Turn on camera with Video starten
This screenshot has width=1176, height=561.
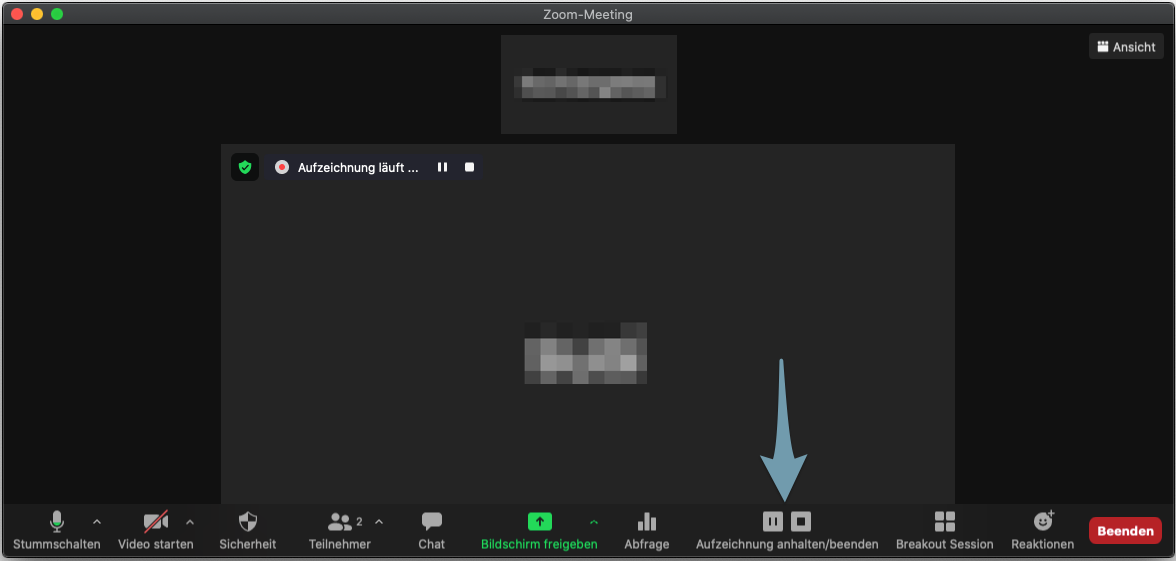point(155,522)
